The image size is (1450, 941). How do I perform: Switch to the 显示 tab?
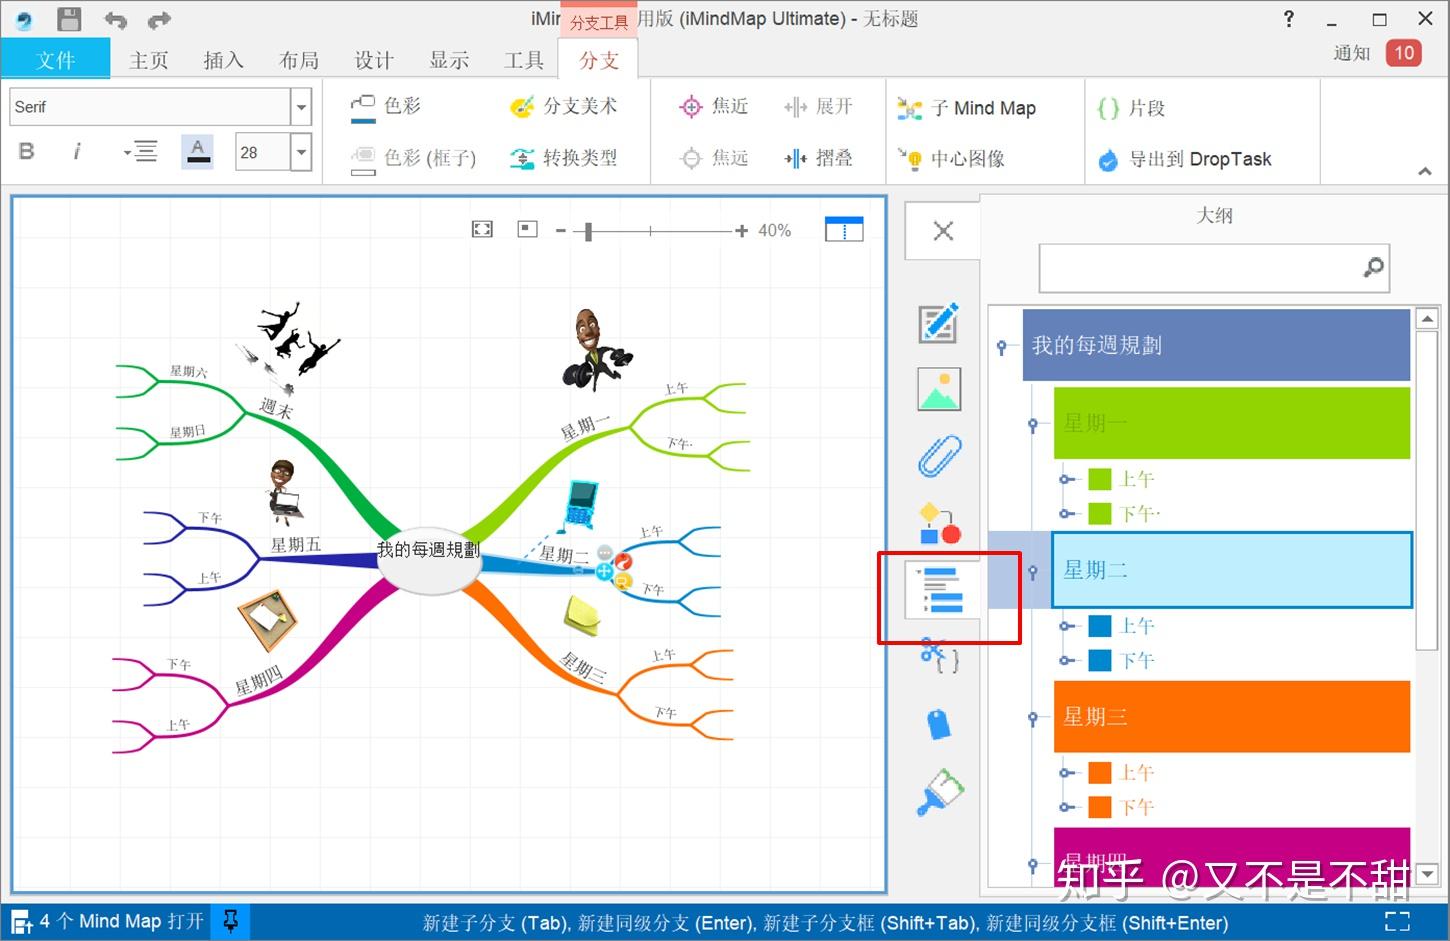[x=449, y=60]
